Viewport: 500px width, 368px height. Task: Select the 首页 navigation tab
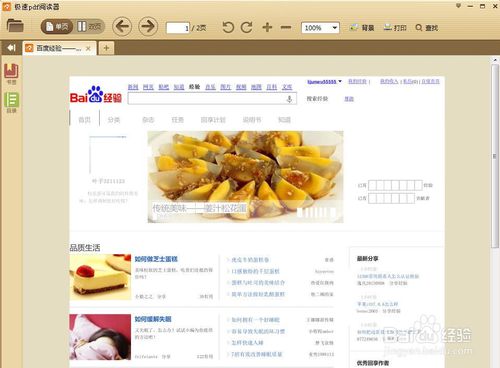click(x=84, y=120)
